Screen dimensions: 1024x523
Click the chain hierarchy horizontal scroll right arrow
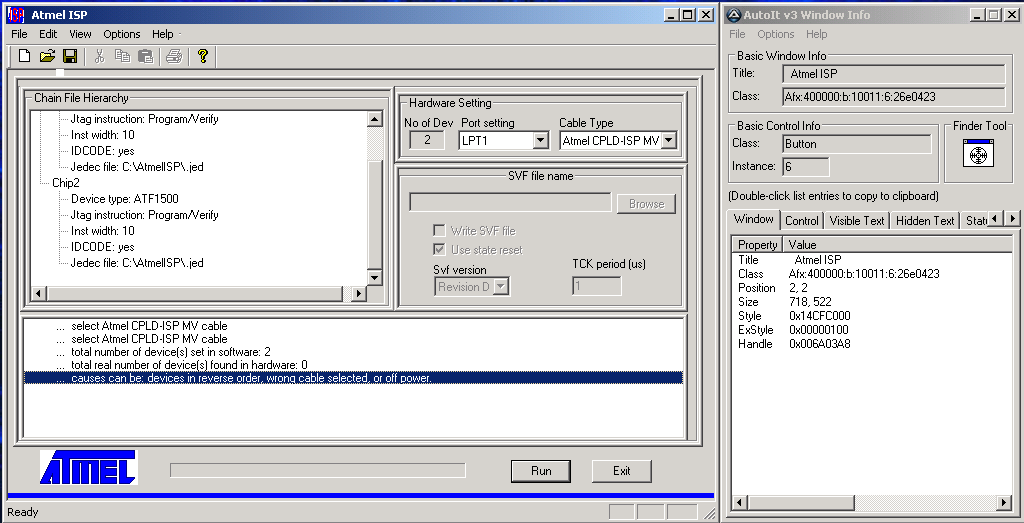pyautogui.click(x=359, y=294)
